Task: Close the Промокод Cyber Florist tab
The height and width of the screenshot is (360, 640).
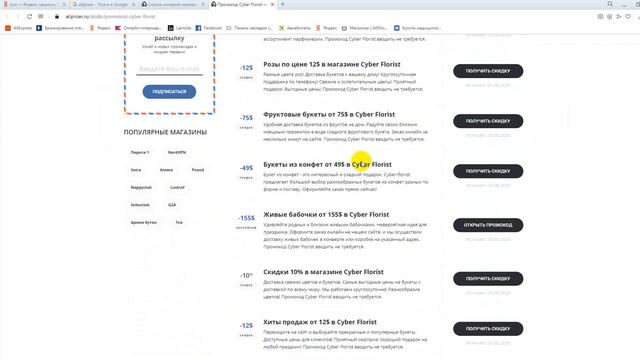Action: [x=273, y=4]
